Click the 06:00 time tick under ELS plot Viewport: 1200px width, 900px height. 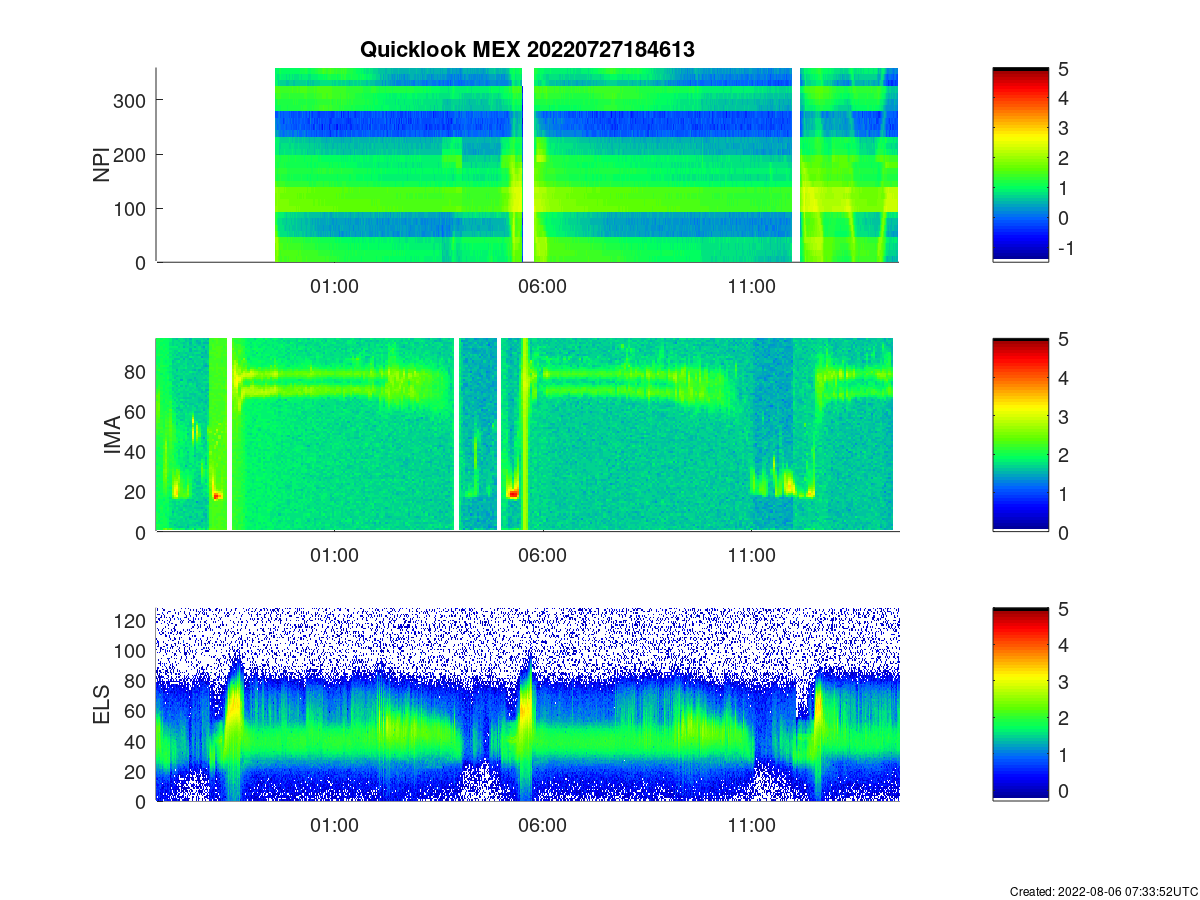(543, 826)
